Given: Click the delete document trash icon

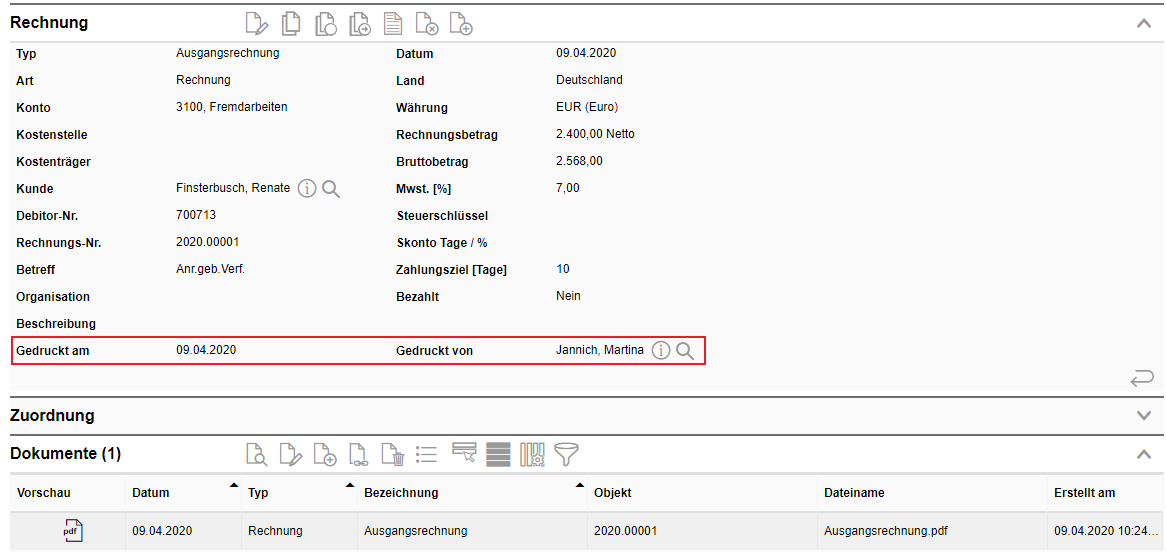Looking at the screenshot, I should click(x=393, y=454).
